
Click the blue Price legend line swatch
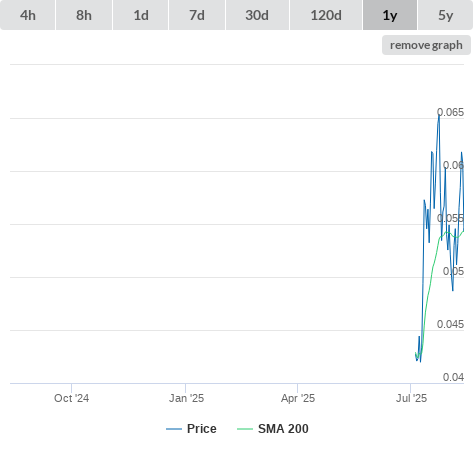(x=174, y=429)
